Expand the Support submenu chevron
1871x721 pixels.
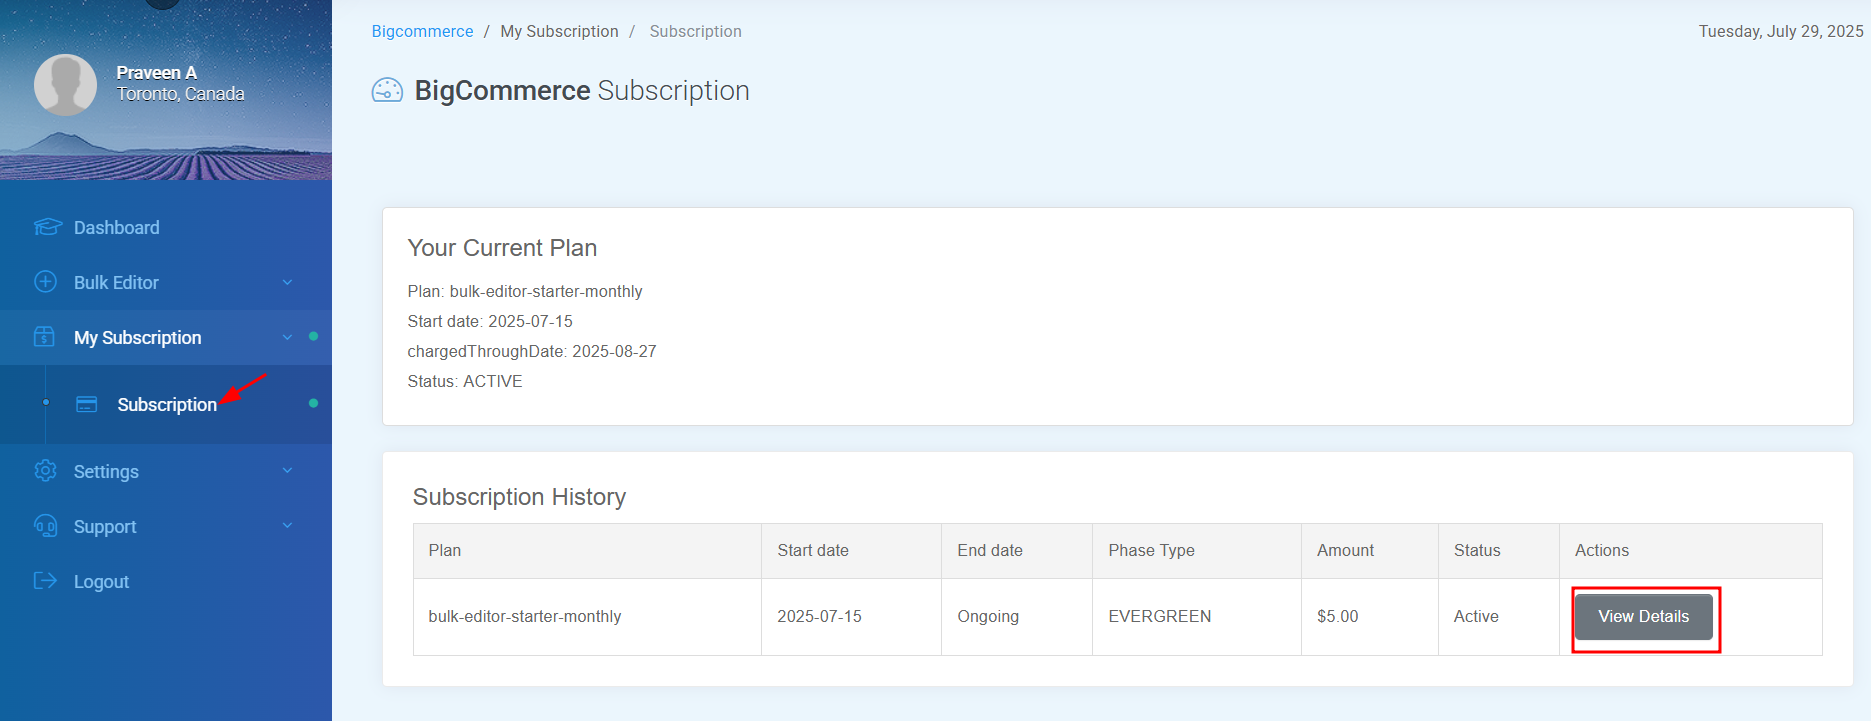(x=287, y=526)
